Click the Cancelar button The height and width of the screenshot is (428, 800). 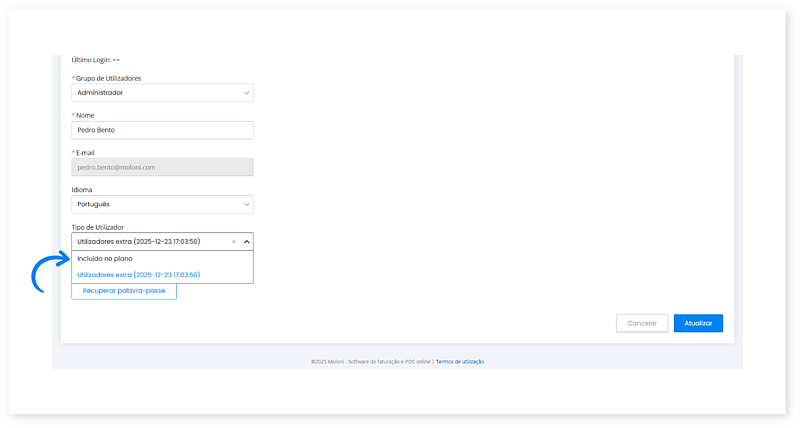(x=641, y=323)
